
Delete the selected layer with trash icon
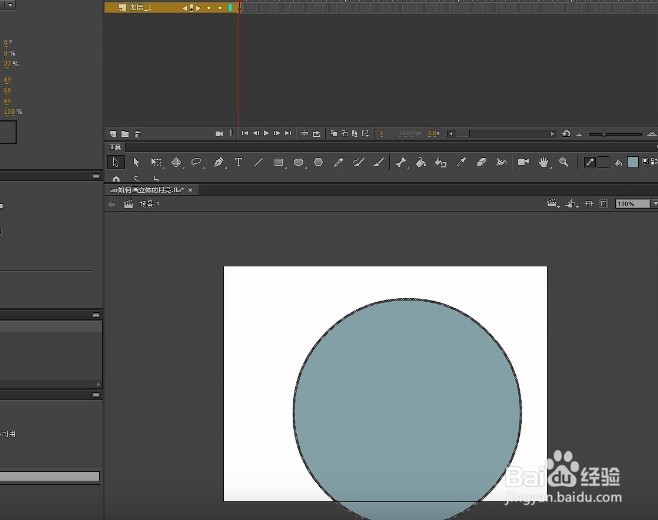[x=137, y=134]
